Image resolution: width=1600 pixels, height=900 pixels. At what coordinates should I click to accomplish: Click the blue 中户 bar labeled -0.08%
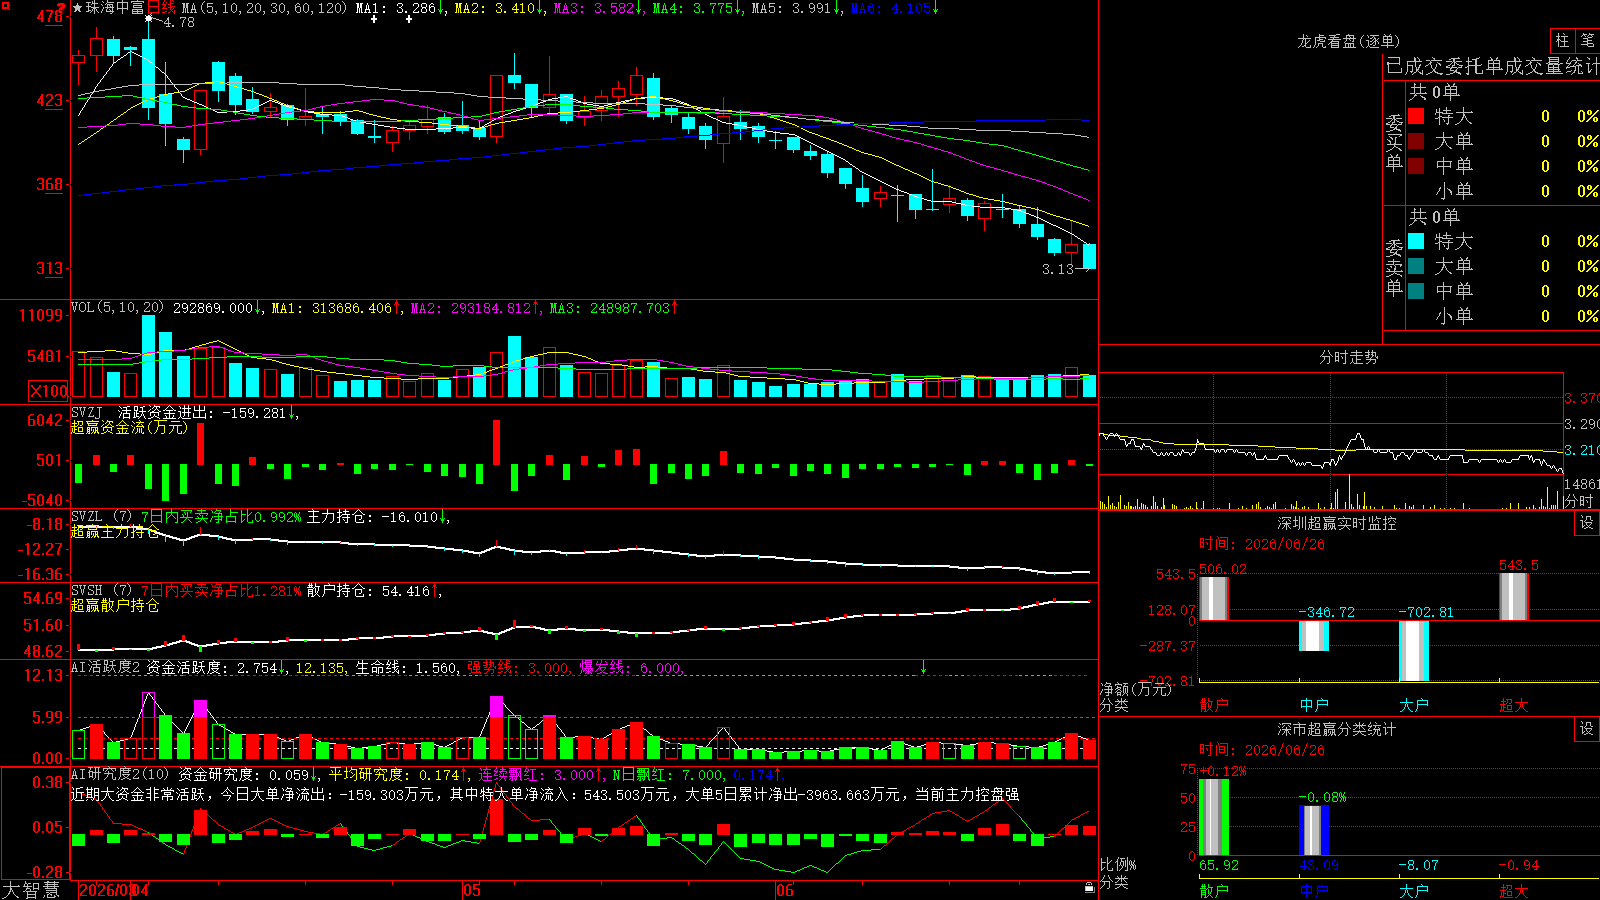click(1314, 831)
